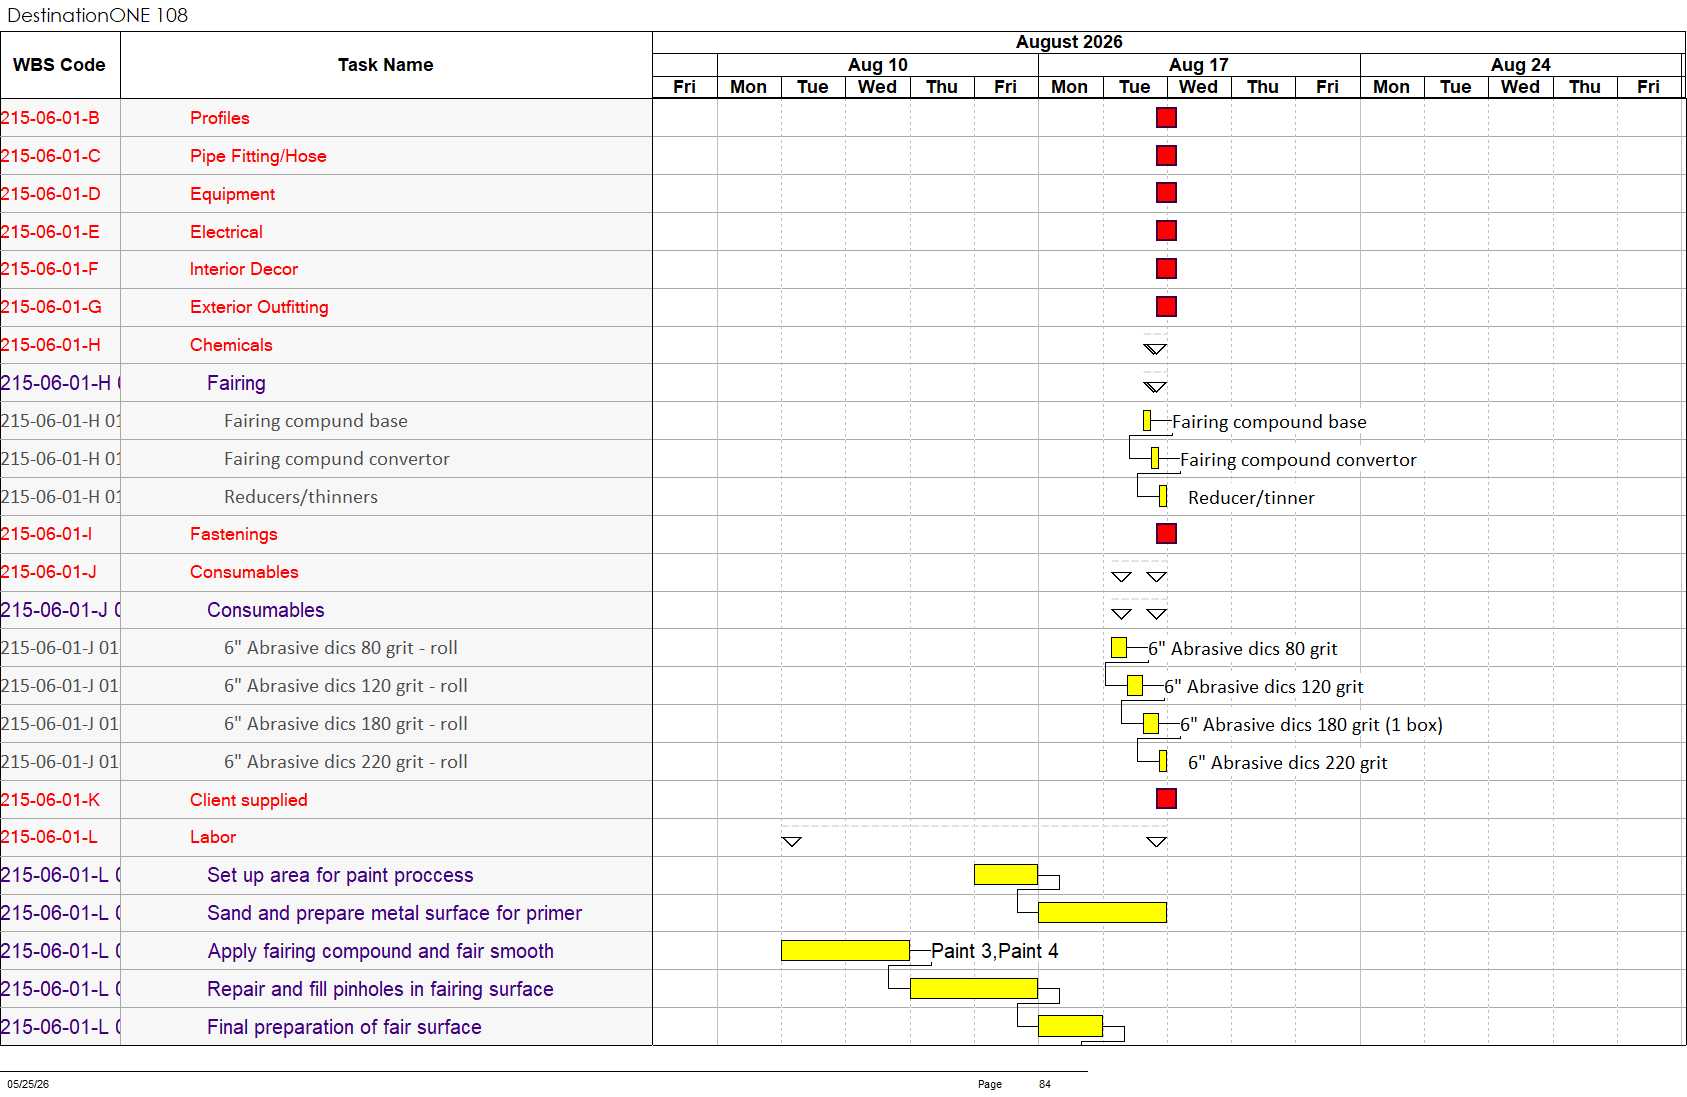This screenshot has width=1687, height=1097.
Task: Collapse the Chemicals summary triangle marker
Action: pos(1155,349)
